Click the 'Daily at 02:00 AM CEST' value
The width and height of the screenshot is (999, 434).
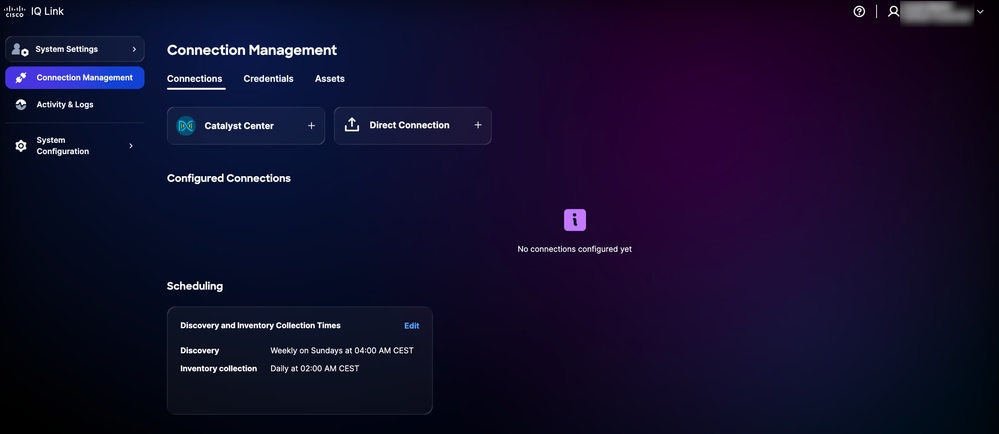[315, 368]
